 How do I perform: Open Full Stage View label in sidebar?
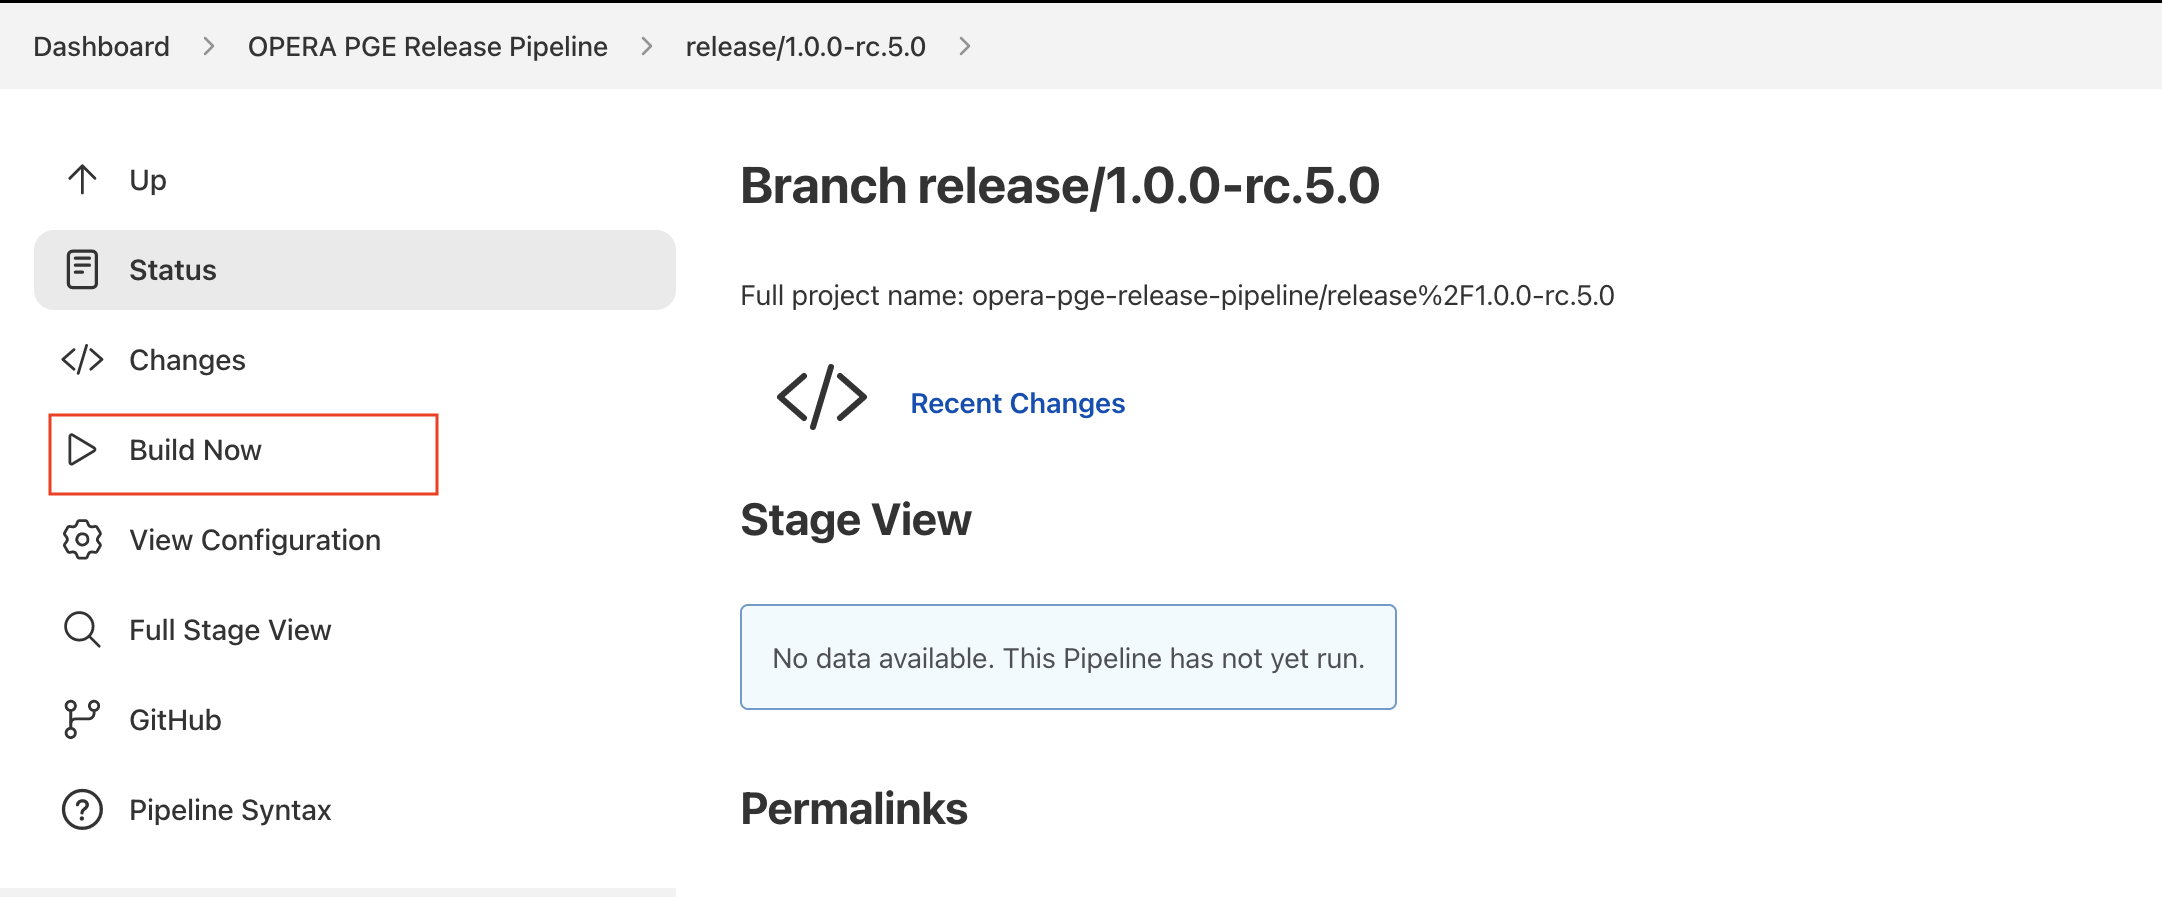(x=230, y=630)
